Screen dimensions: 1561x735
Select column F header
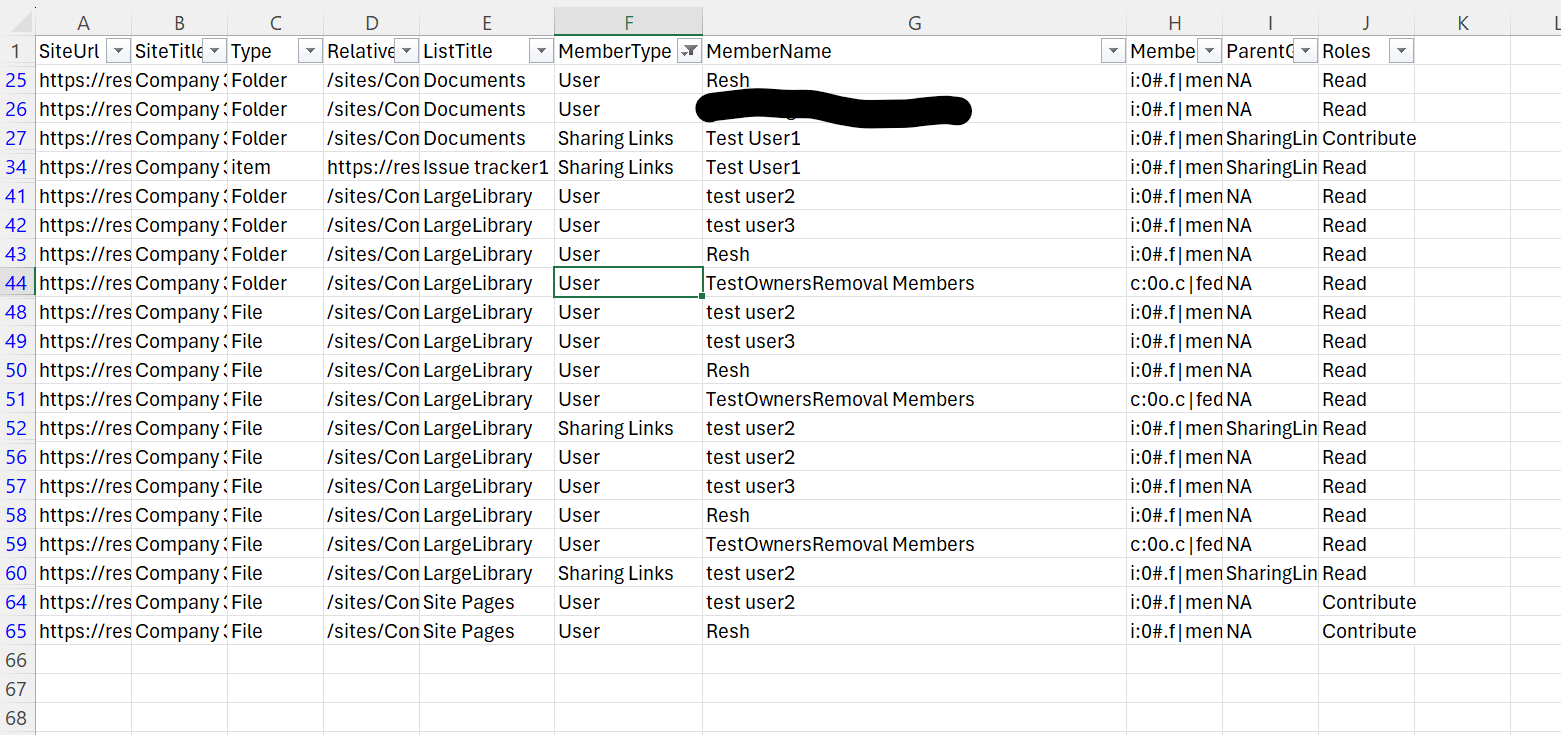coord(628,22)
